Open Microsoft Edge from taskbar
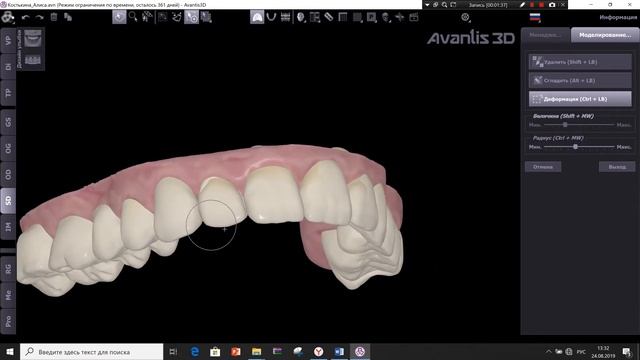Viewport: 640px width, 360px height. (x=195, y=352)
